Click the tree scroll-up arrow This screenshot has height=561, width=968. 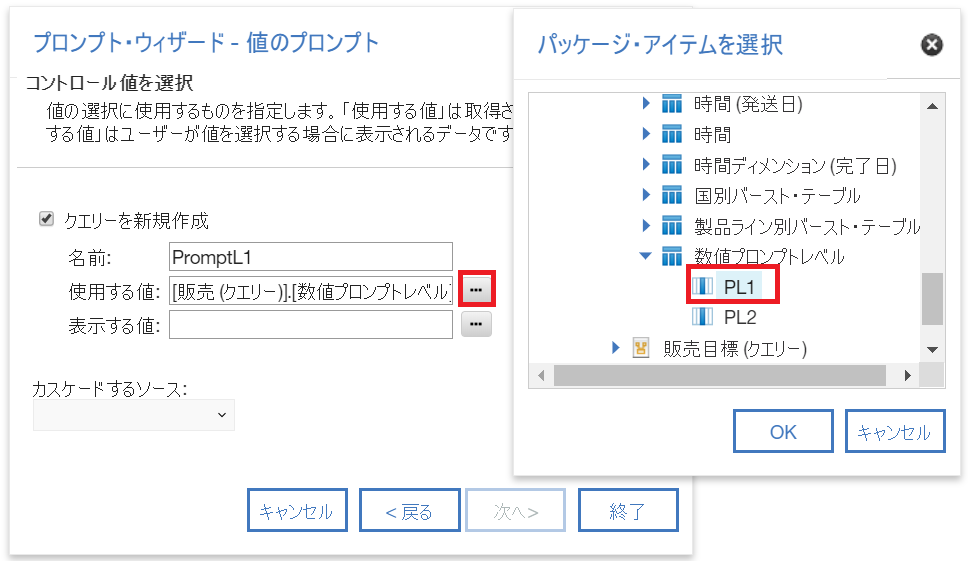932,106
